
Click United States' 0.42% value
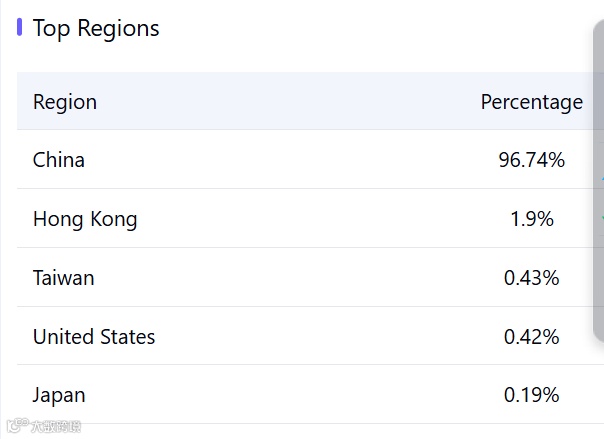click(532, 337)
